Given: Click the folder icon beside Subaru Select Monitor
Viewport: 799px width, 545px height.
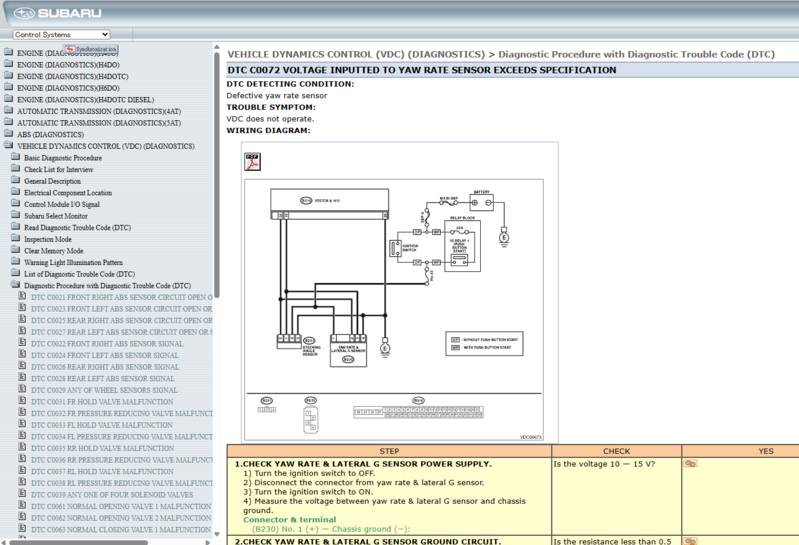Looking at the screenshot, I should pyautogui.click(x=16, y=215).
